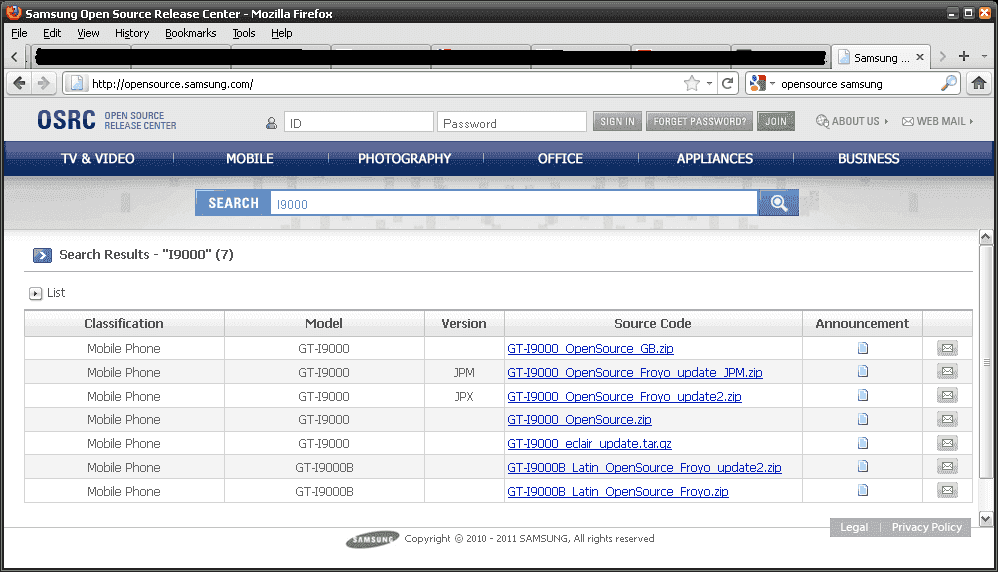The width and height of the screenshot is (998, 572).
Task: Go forward using the browser forward arrow
Action: [43, 83]
